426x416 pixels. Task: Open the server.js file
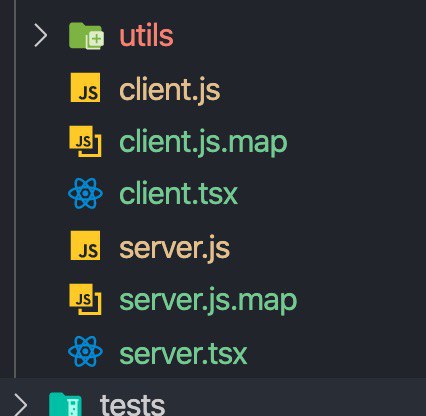[175, 248]
